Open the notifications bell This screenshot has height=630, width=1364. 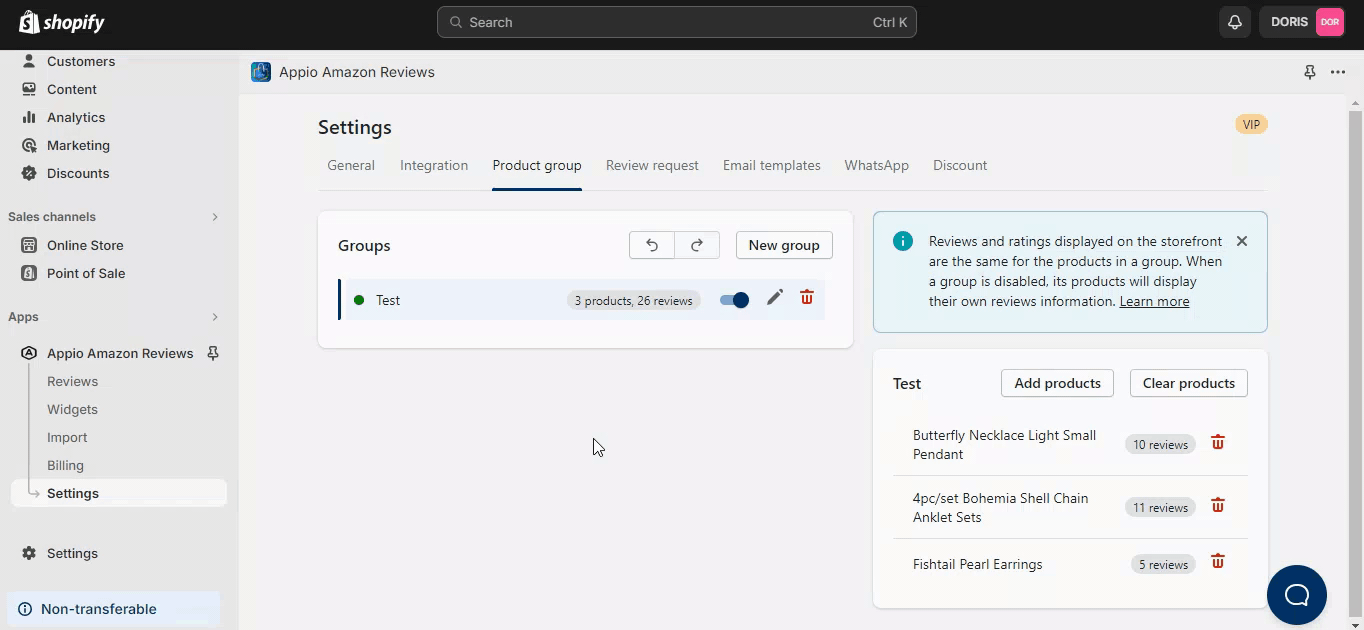1235,22
